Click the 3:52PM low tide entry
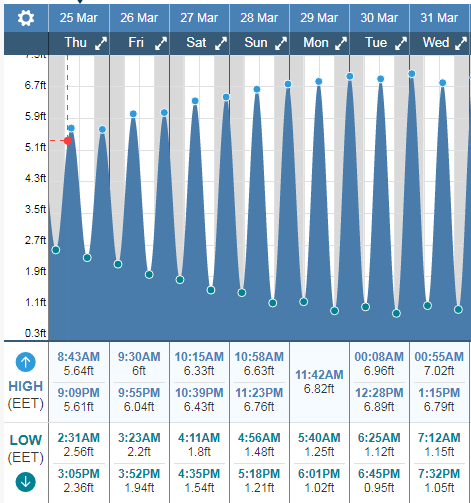Viewport: 471px width, 503px height. coord(139,480)
